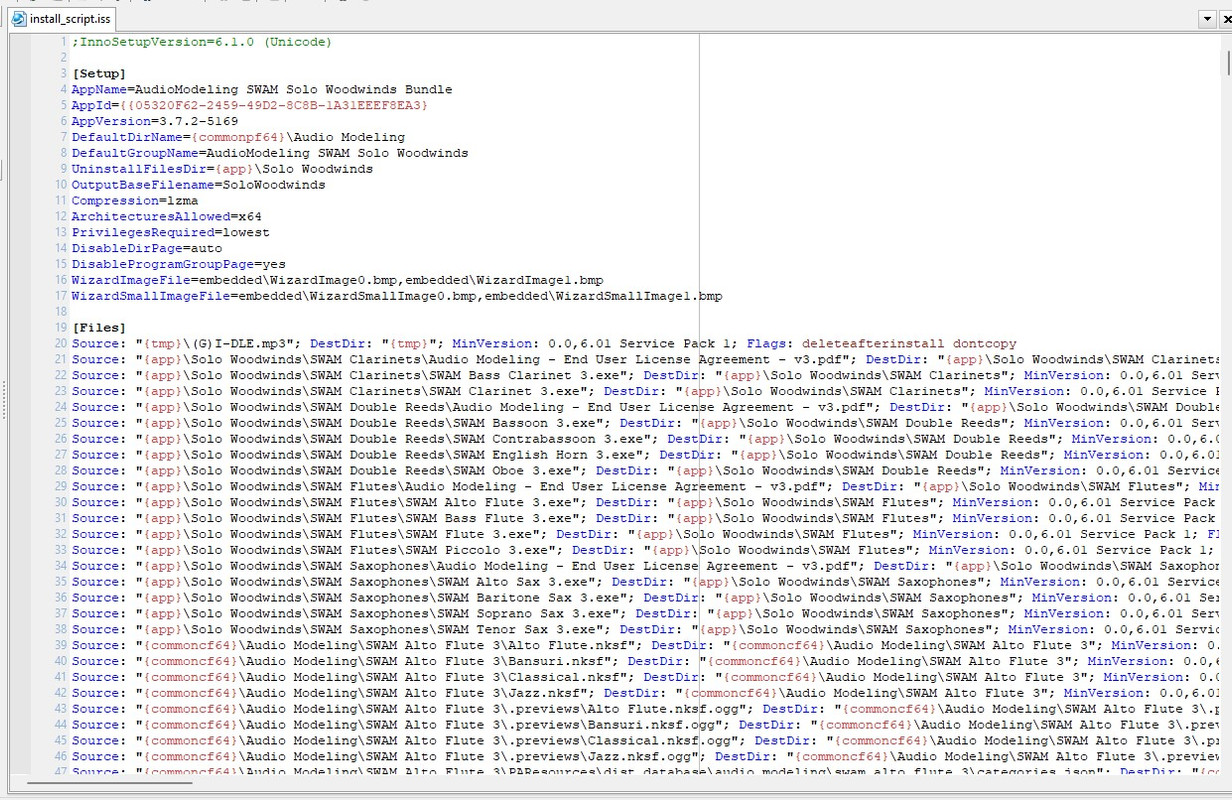Open the document tab list dropdown arrow
This screenshot has width=1232, height=800.
pos(1207,19)
